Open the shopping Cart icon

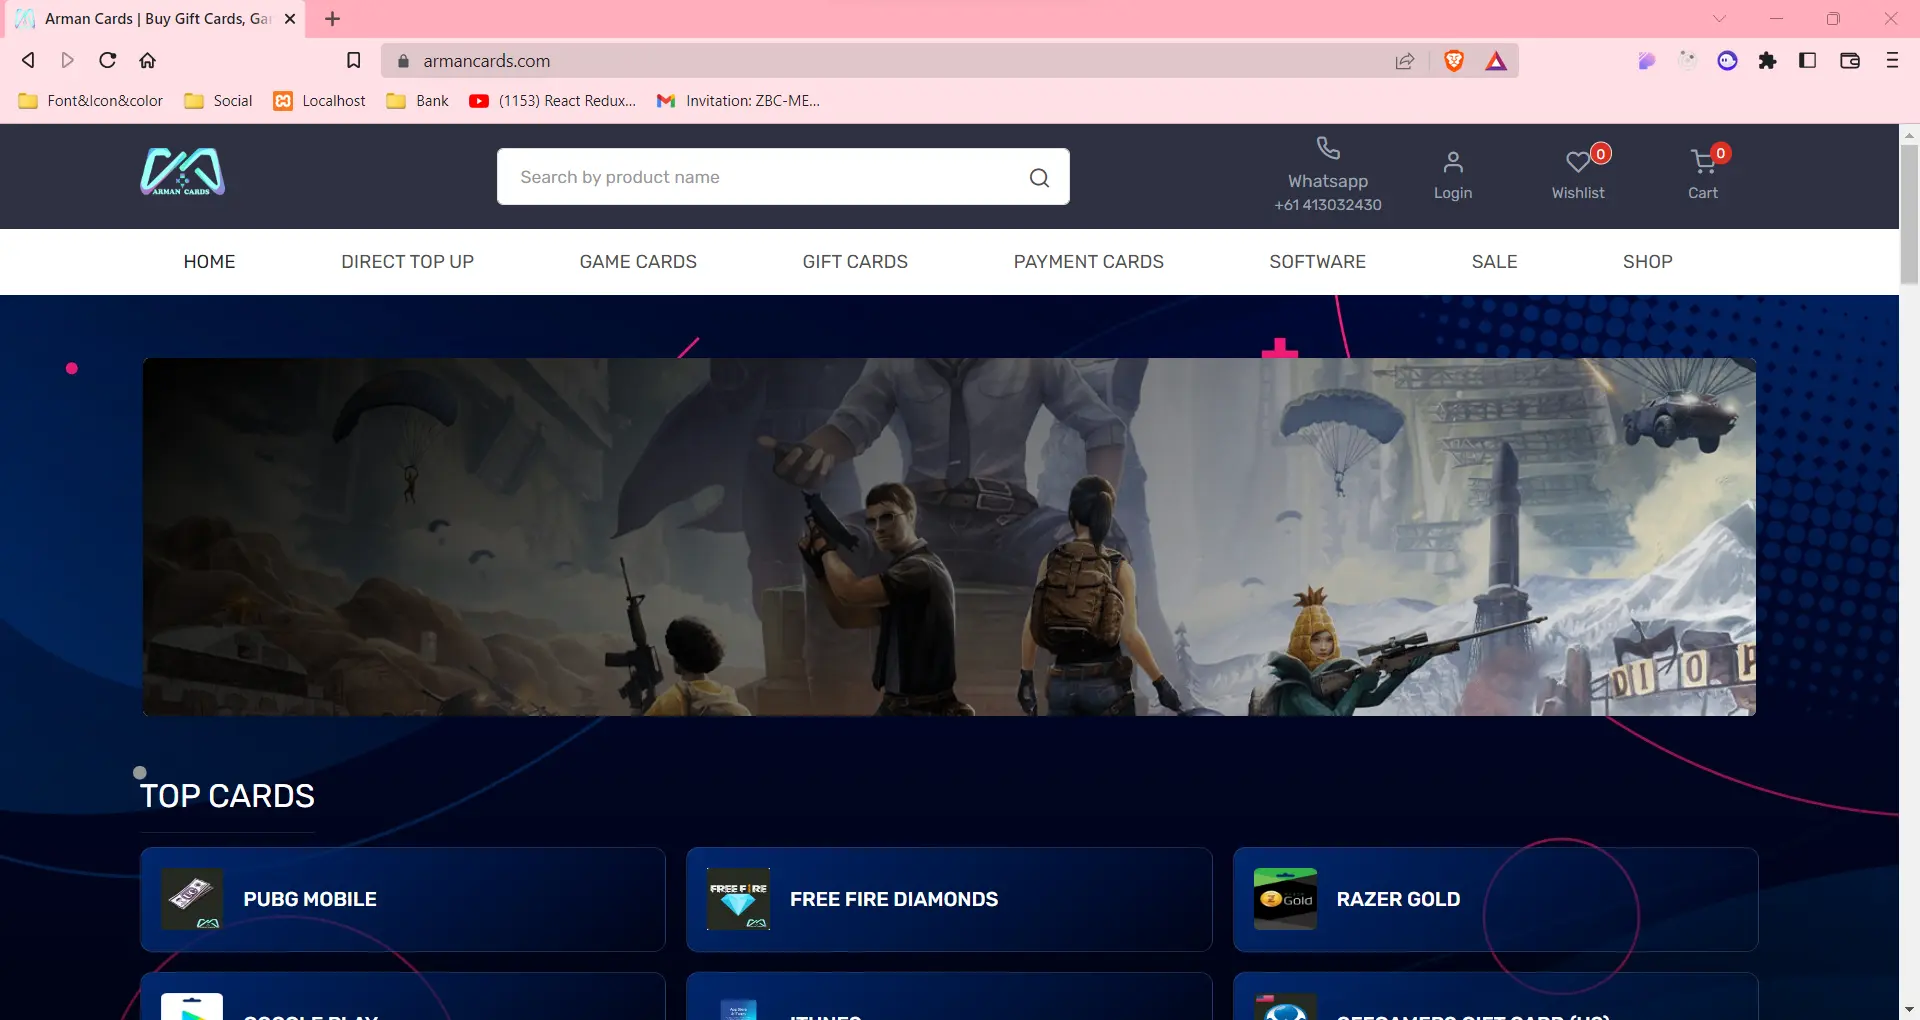pos(1702,162)
